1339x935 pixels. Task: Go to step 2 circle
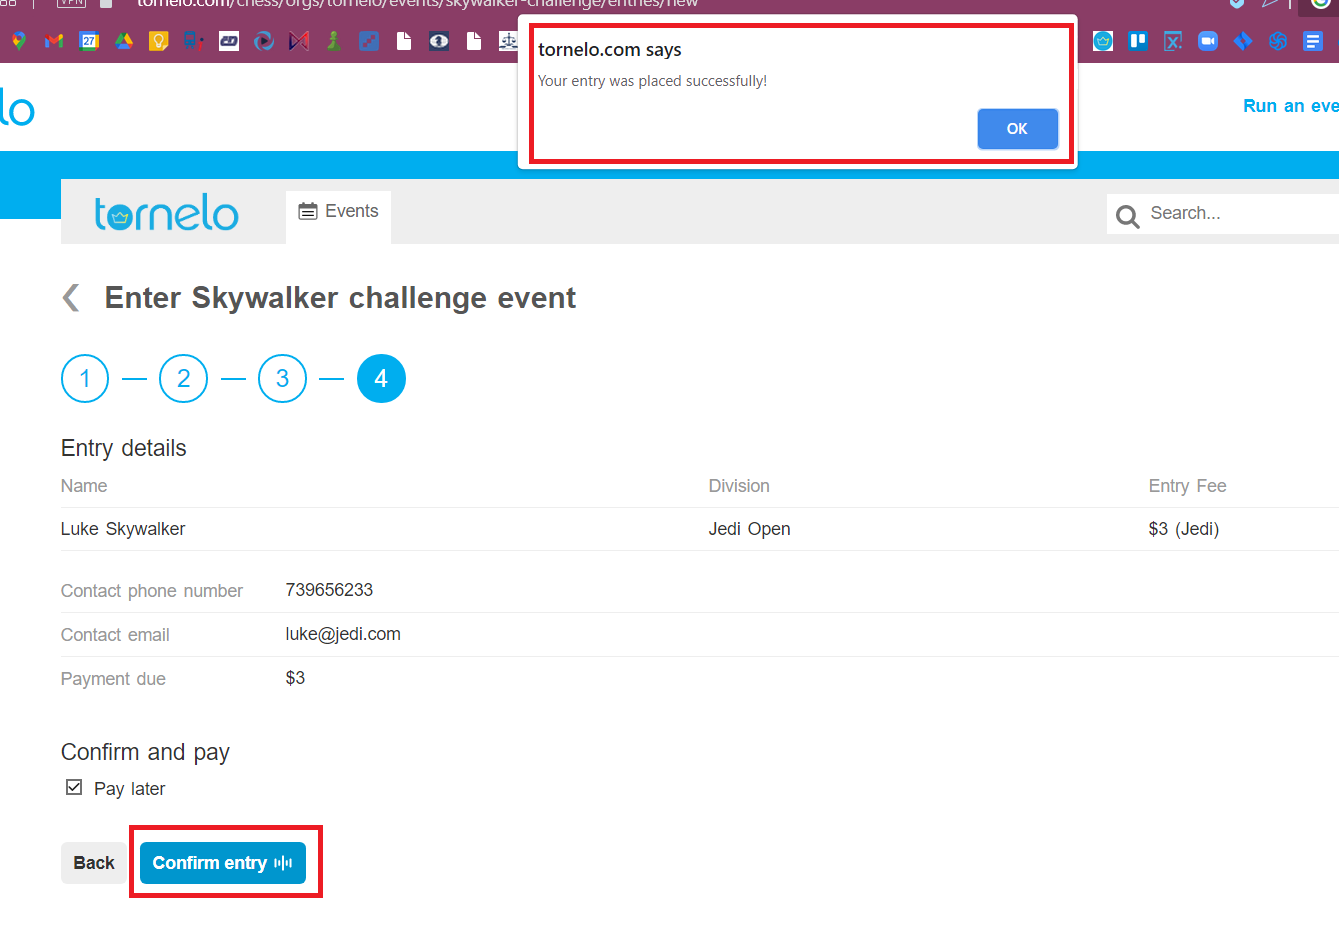point(184,379)
